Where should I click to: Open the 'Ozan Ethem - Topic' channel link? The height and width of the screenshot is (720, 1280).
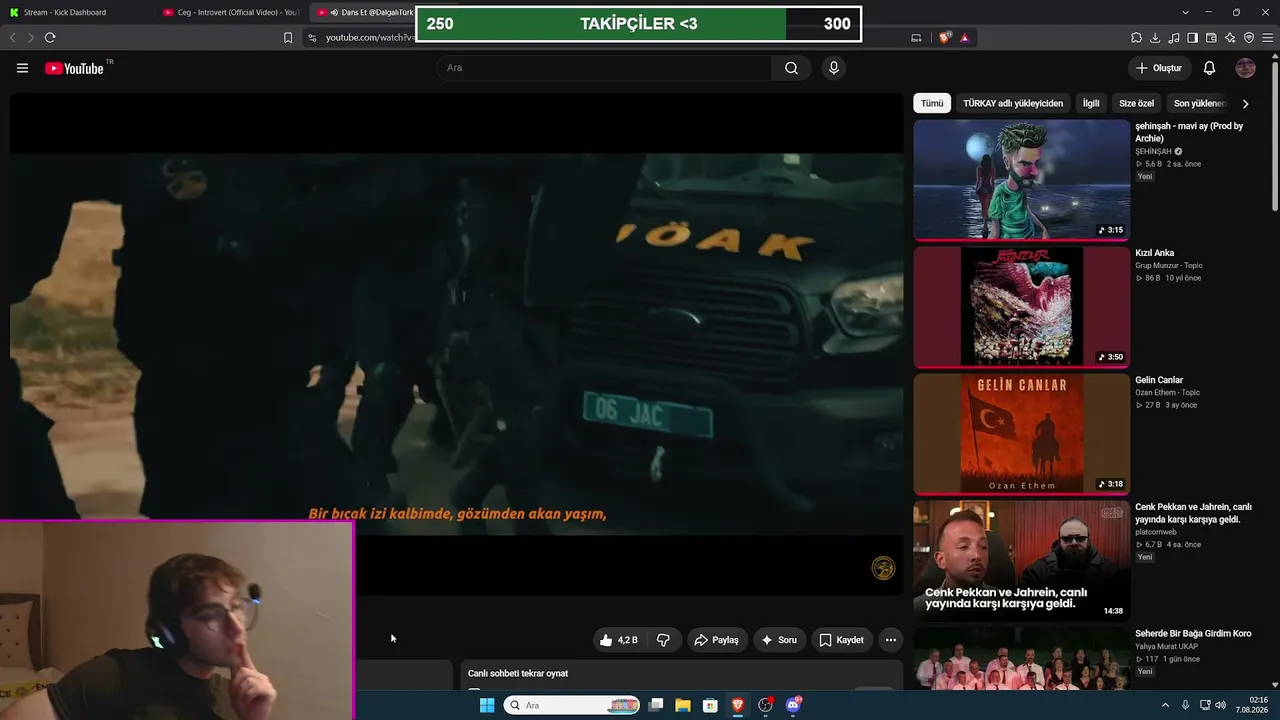pos(1167,393)
